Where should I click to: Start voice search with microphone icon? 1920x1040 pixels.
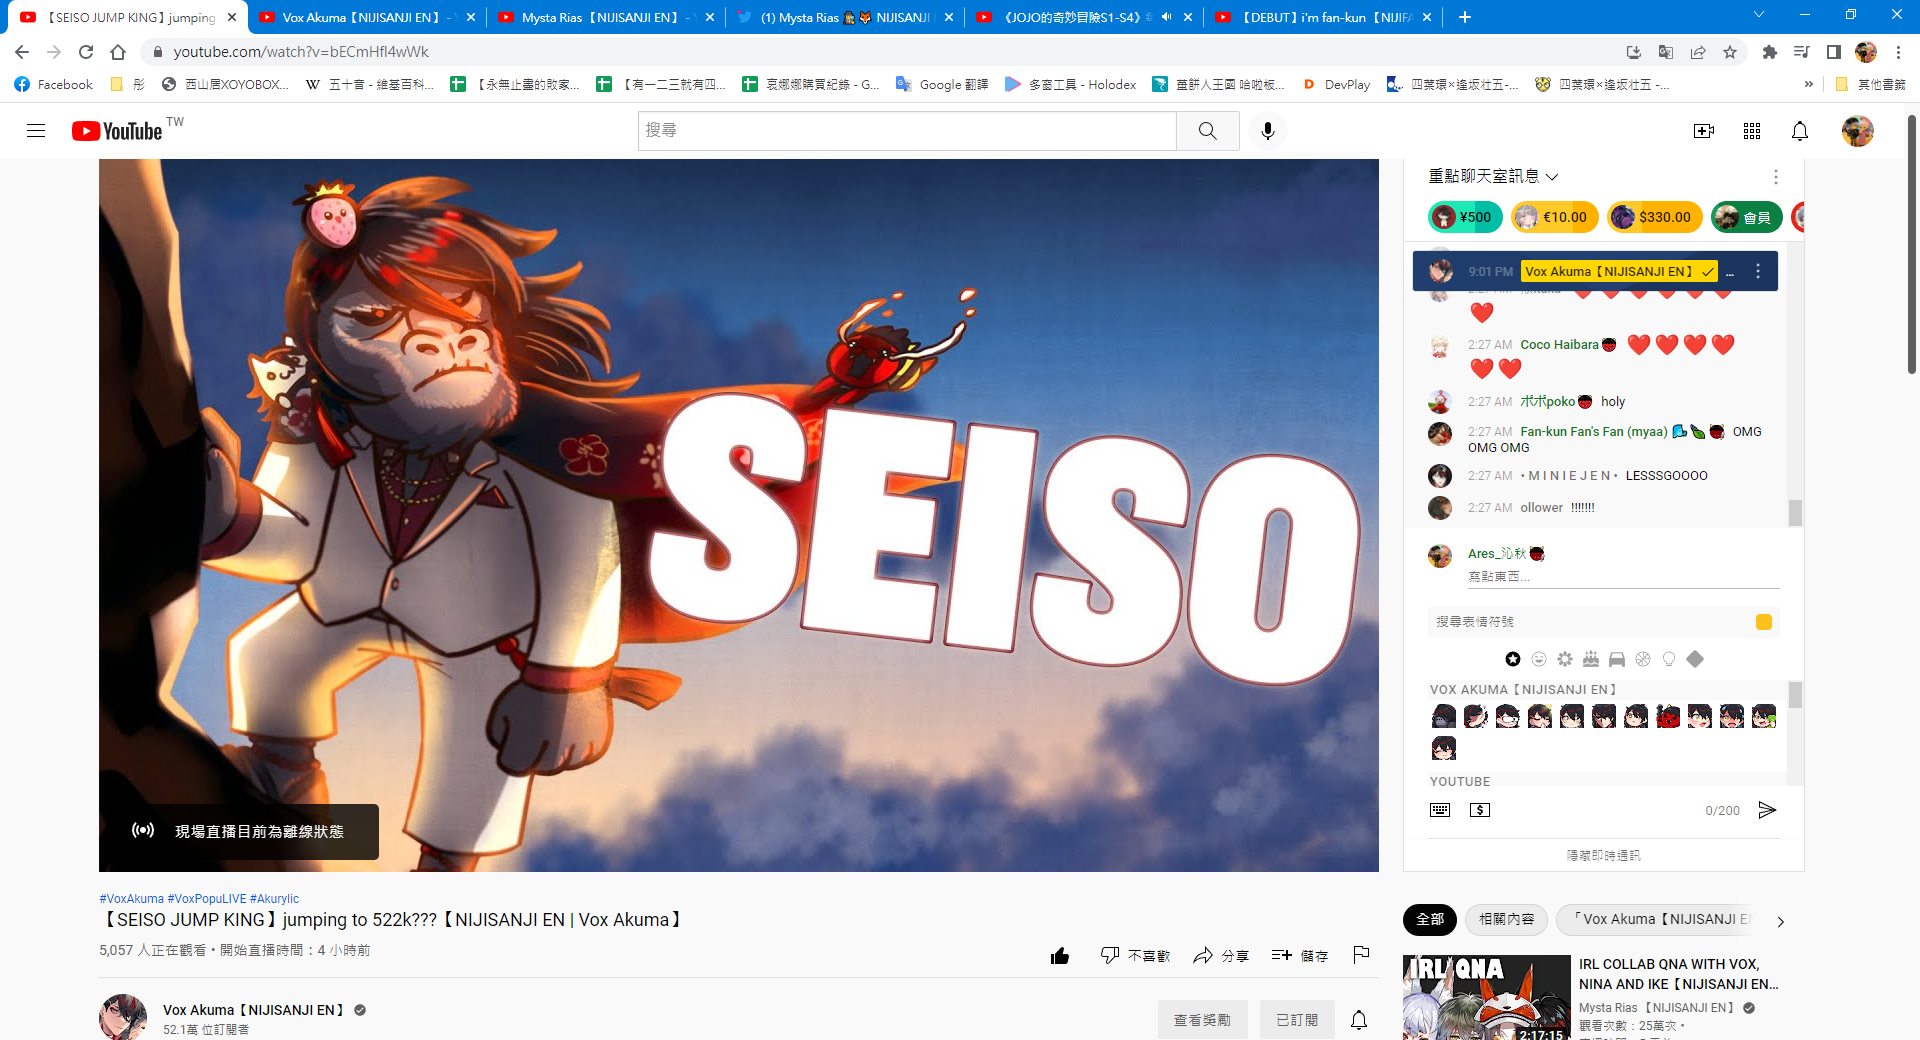pos(1267,131)
